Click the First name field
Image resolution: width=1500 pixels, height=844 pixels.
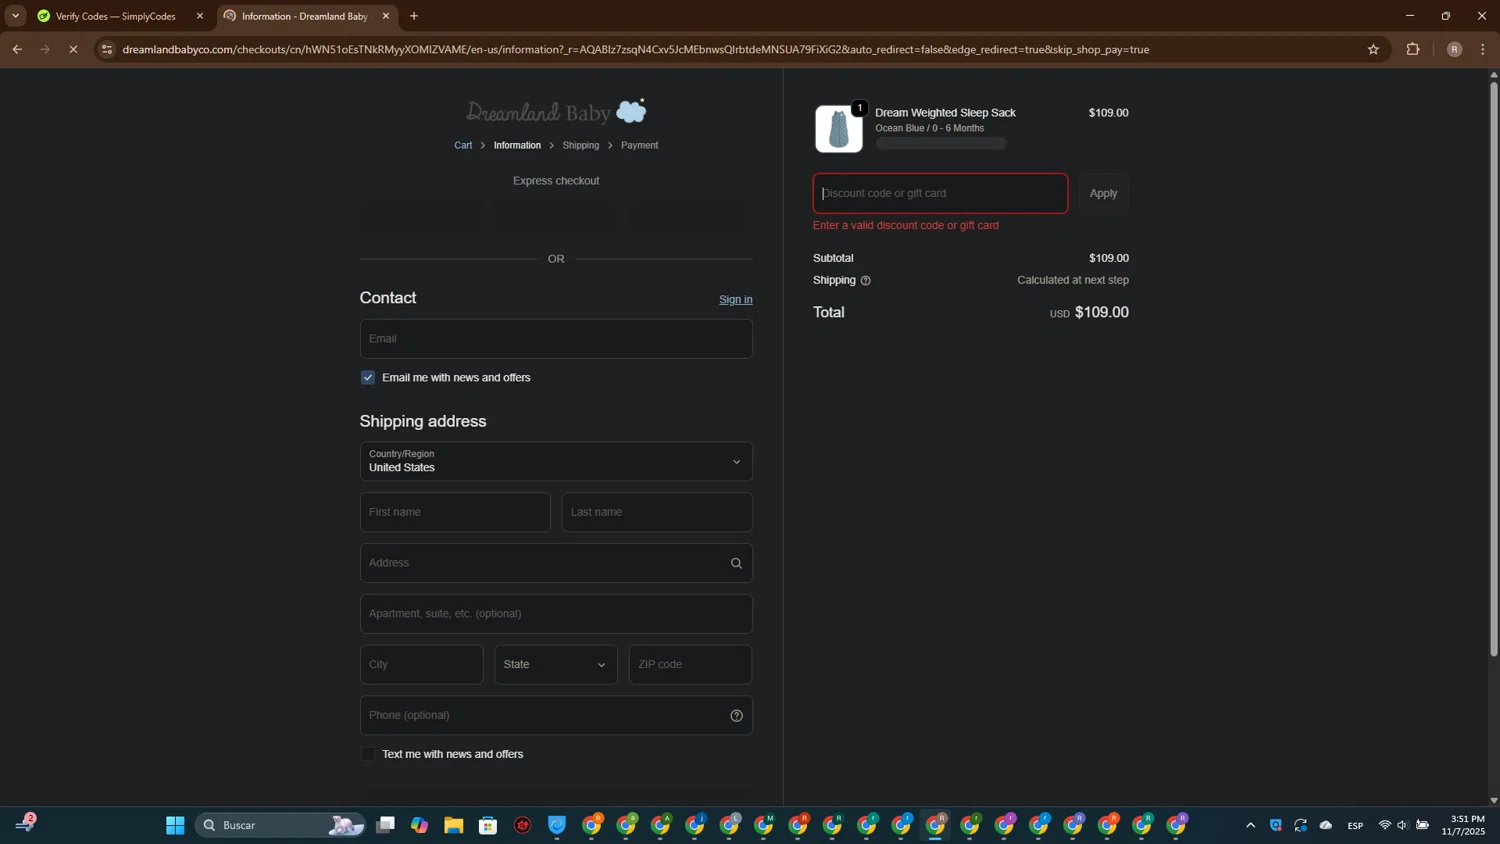coord(455,512)
